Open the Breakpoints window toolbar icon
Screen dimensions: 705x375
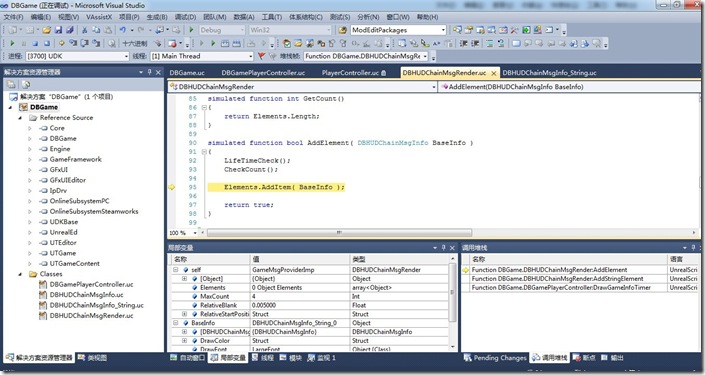click(x=172, y=43)
